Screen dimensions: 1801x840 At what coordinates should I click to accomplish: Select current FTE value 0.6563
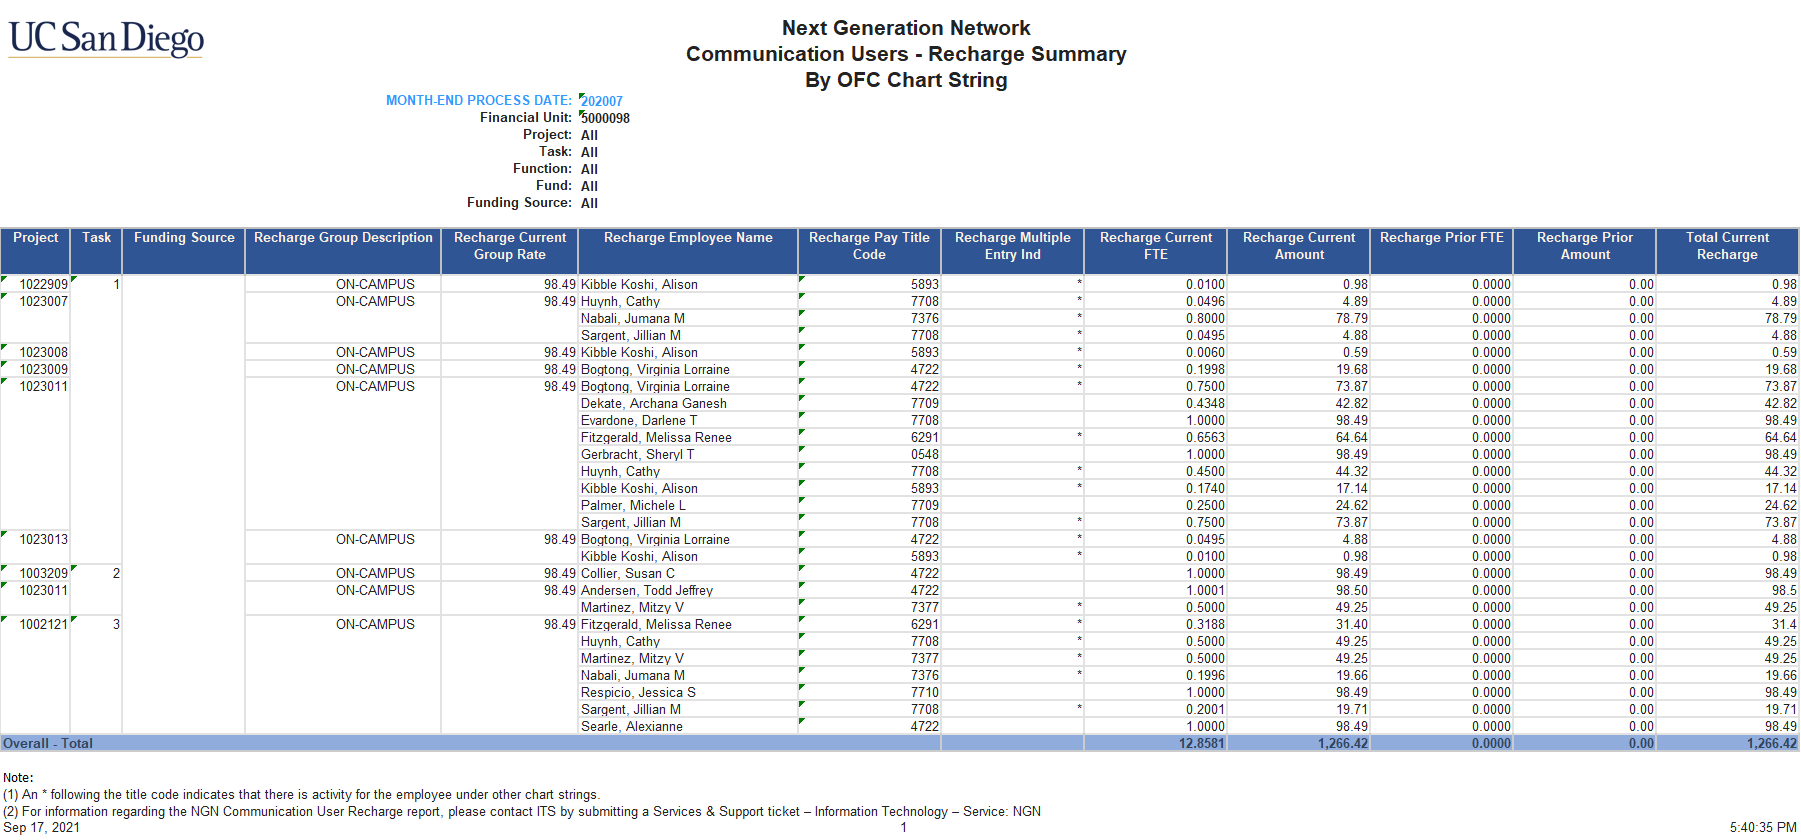[x=1205, y=438]
